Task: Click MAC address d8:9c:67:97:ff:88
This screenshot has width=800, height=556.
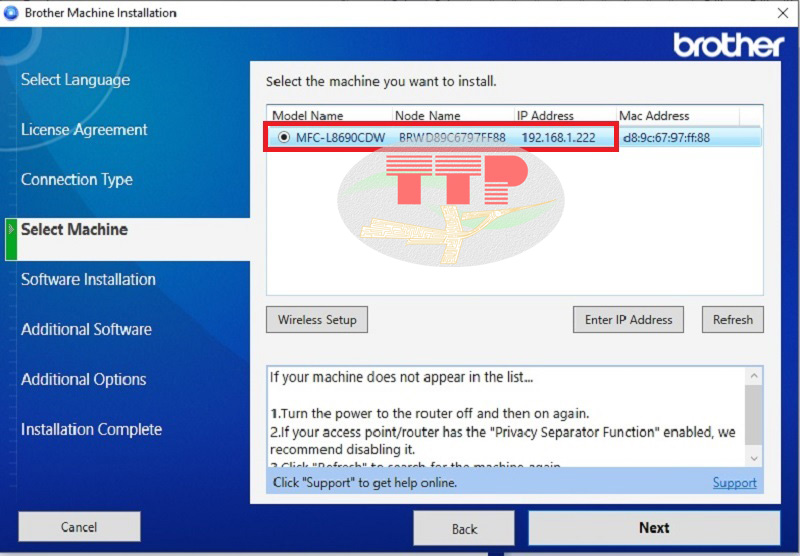Action: coord(666,138)
